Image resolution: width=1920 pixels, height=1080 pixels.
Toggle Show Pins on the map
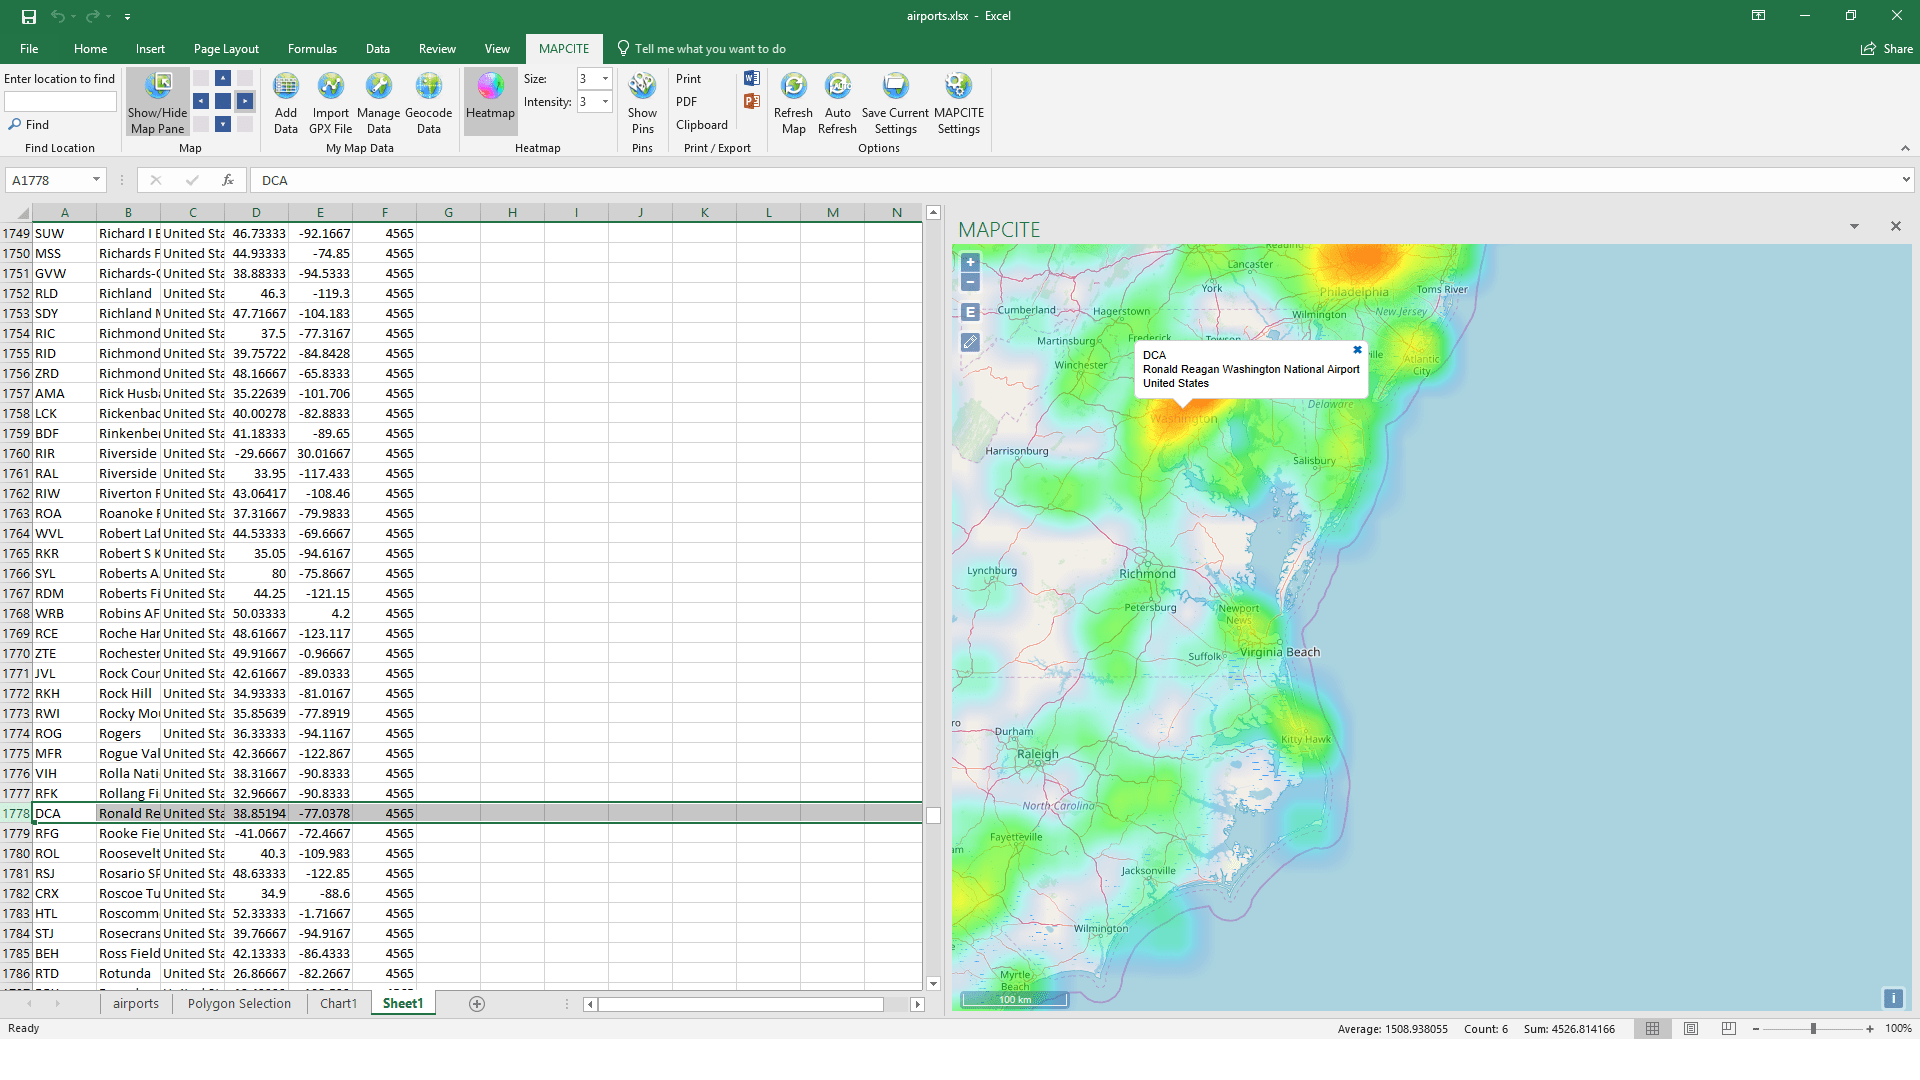point(642,103)
